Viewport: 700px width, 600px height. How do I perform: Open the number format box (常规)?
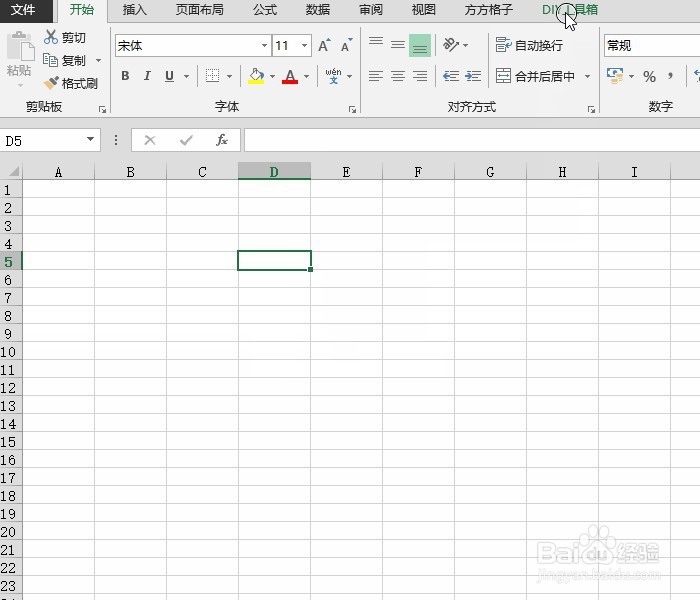[x=652, y=46]
